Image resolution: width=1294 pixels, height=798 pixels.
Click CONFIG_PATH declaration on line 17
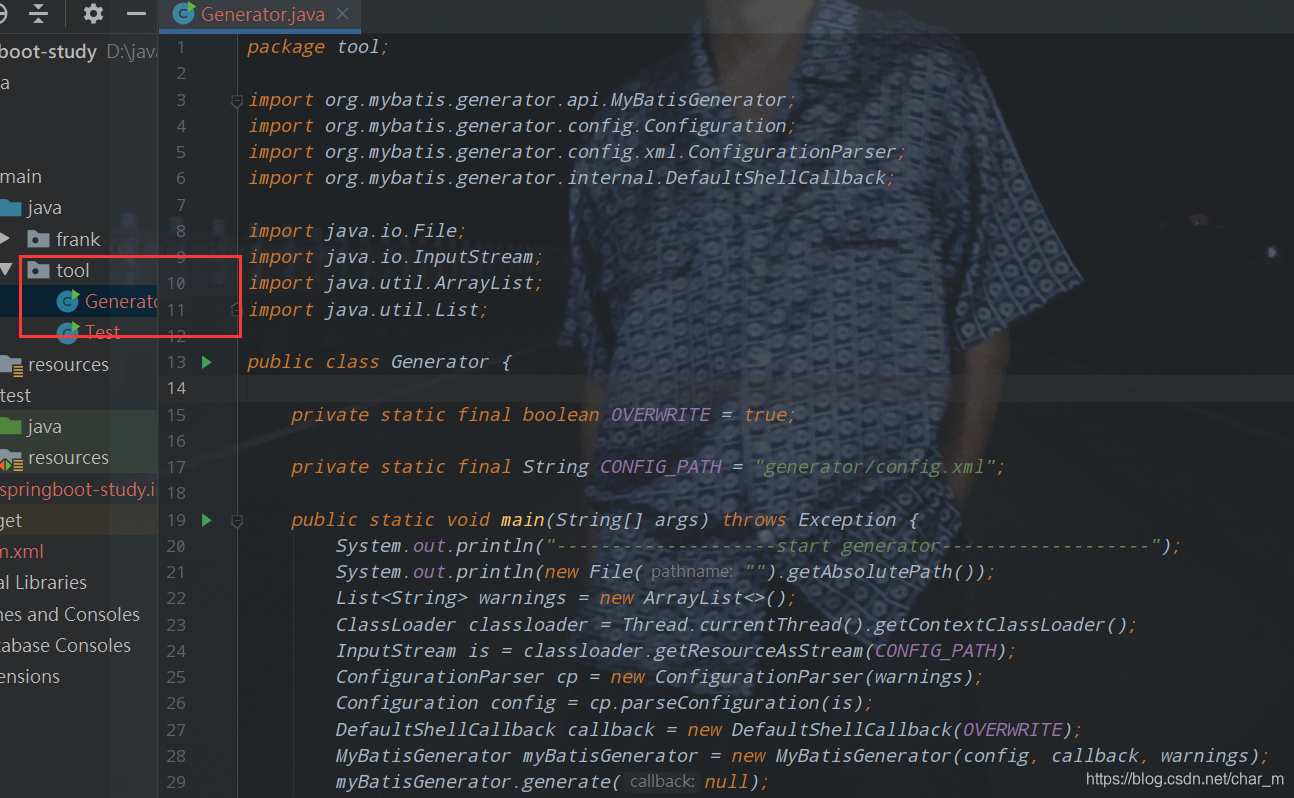660,467
